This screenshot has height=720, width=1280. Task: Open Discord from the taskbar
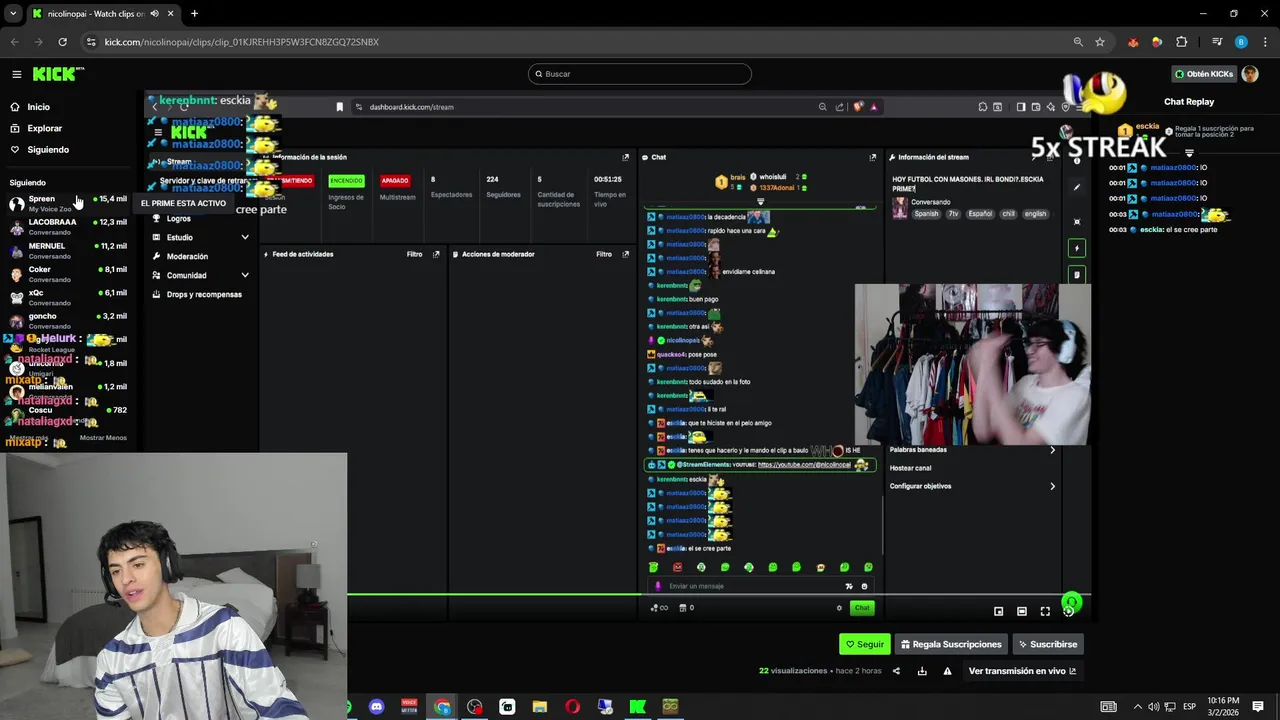376,707
